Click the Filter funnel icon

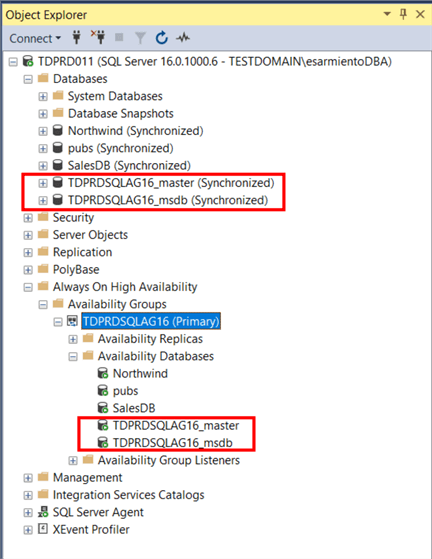click(x=140, y=38)
